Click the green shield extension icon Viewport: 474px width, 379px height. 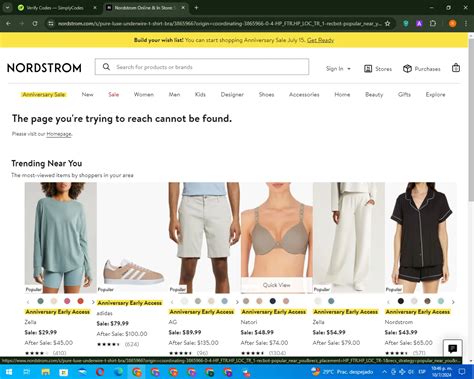(x=406, y=23)
